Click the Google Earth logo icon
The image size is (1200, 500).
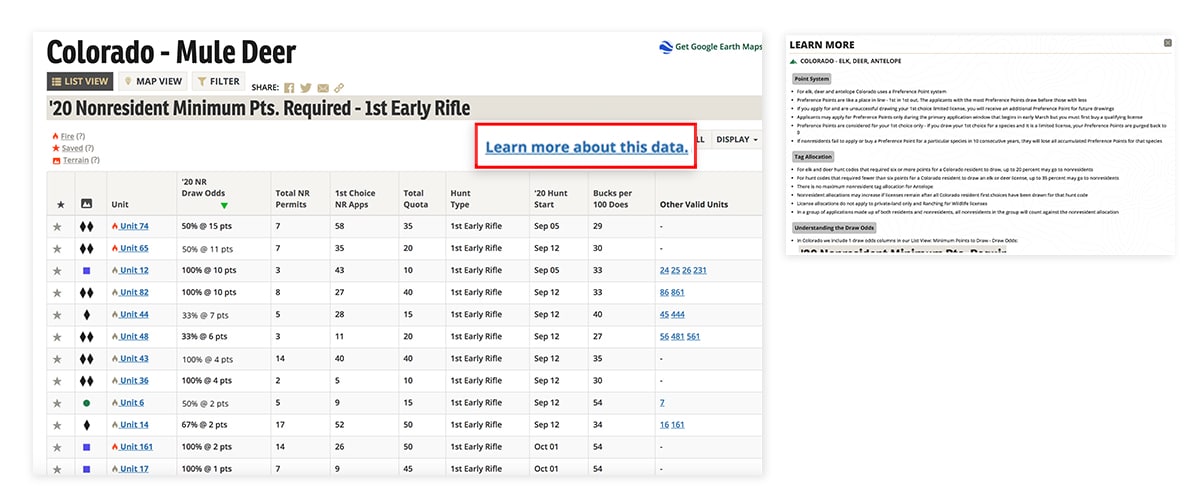666,47
